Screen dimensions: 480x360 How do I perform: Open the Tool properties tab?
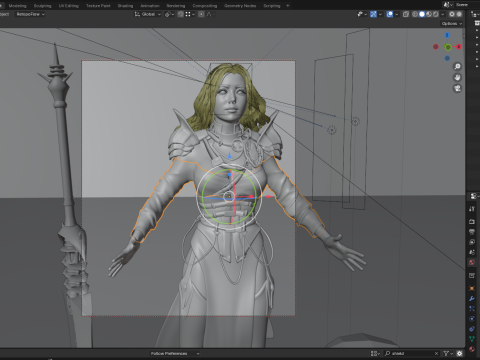[472, 209]
